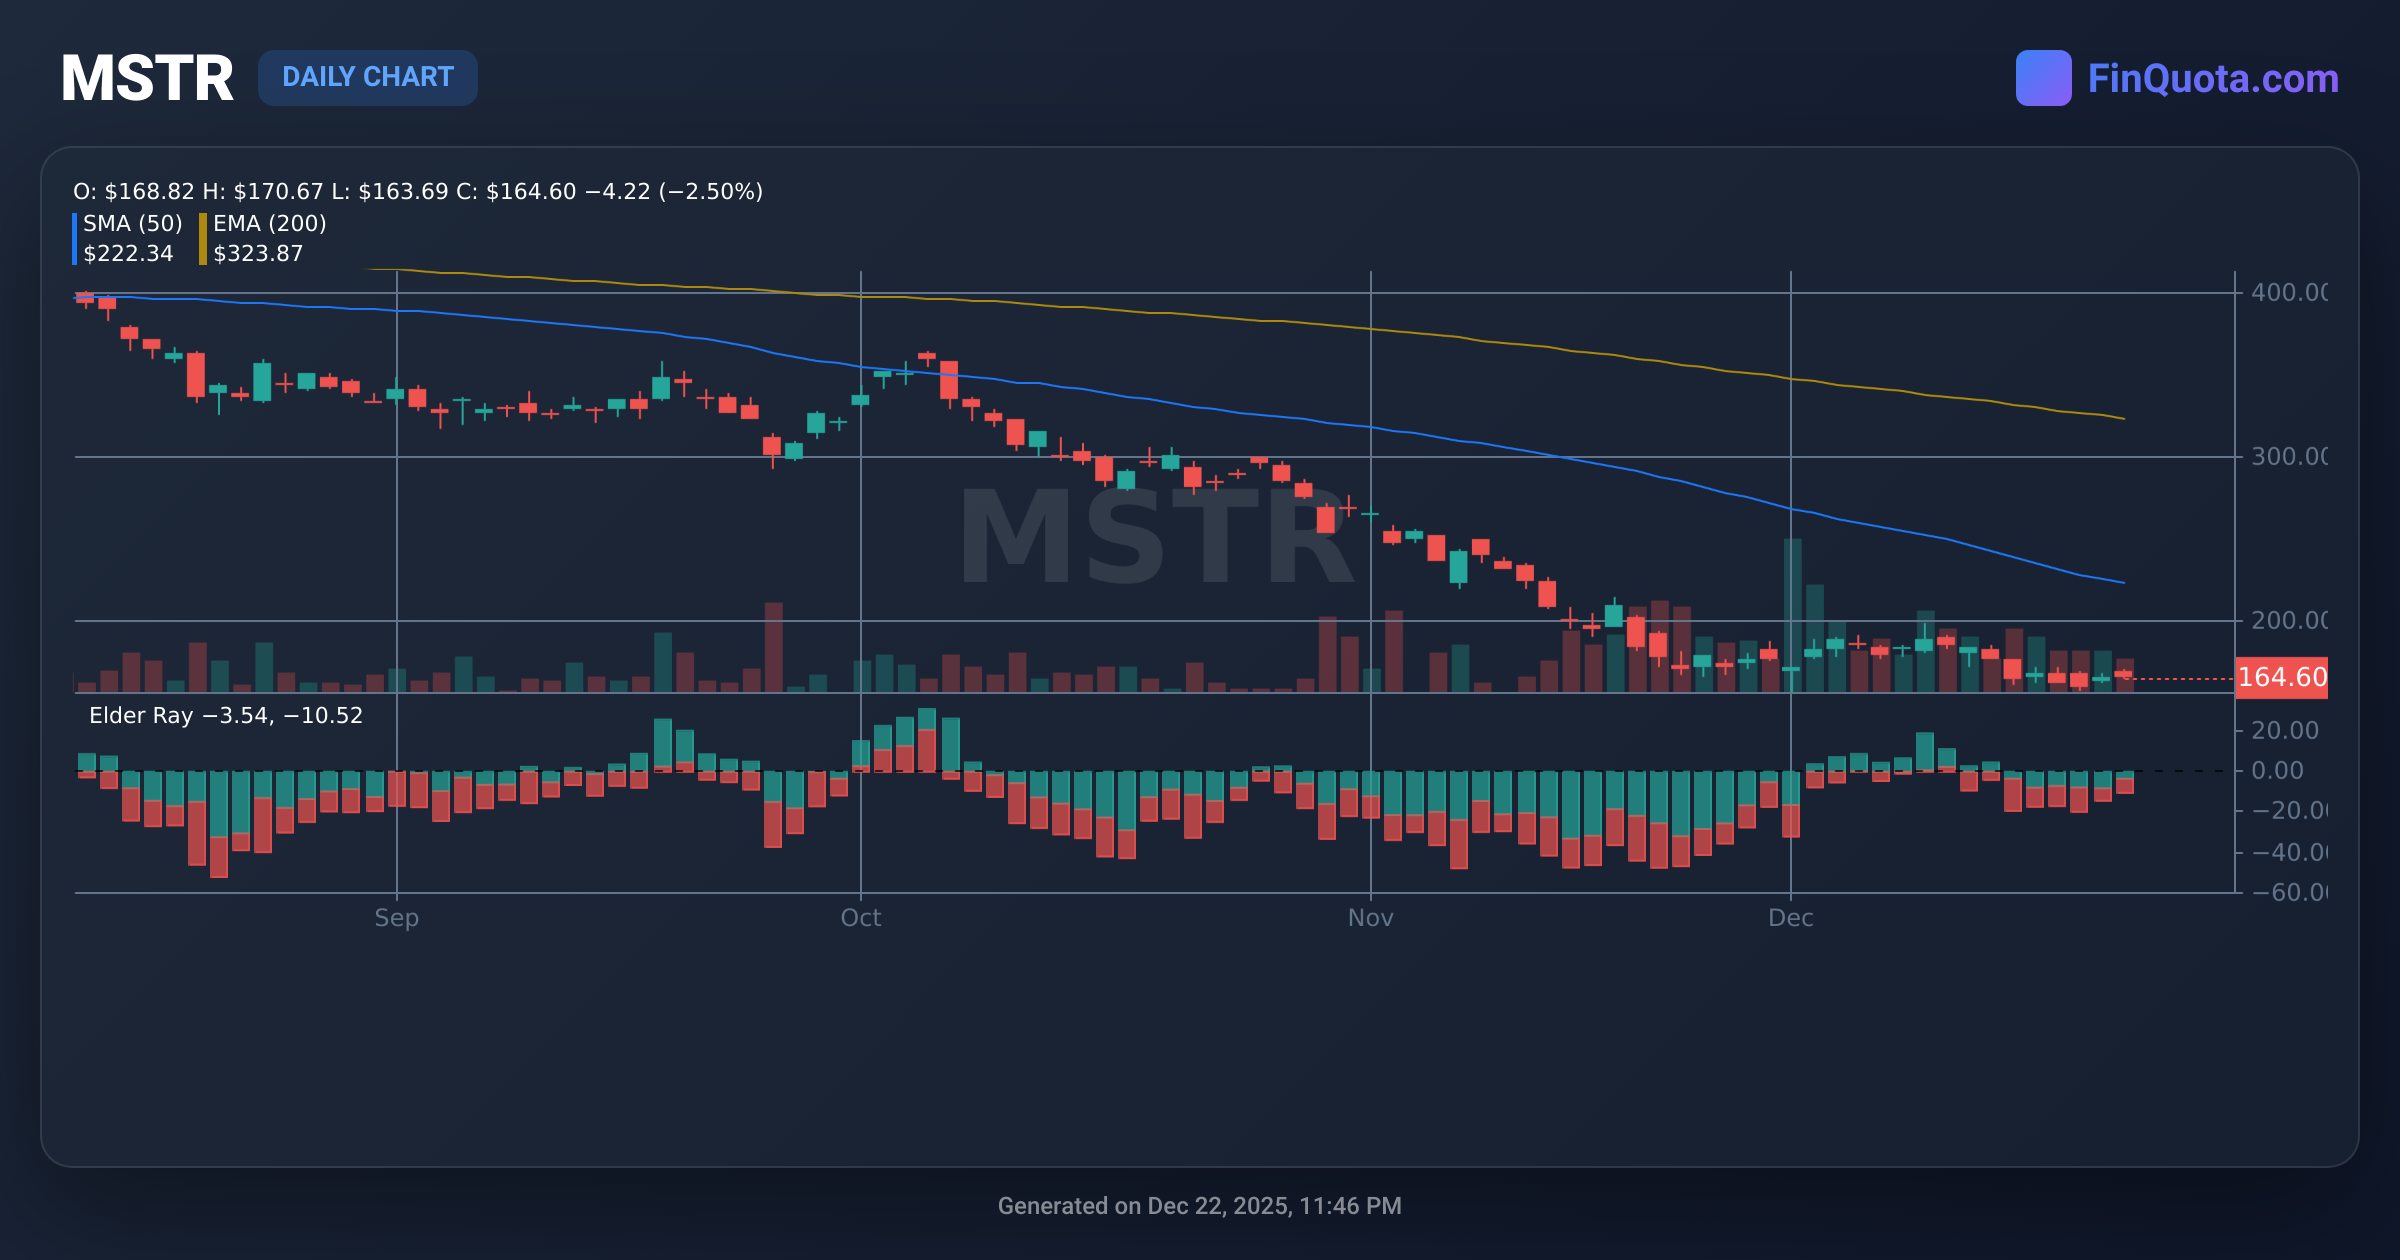Image resolution: width=2400 pixels, height=1260 pixels.
Task: Select the Elder Ray indicator label
Action: coord(225,715)
